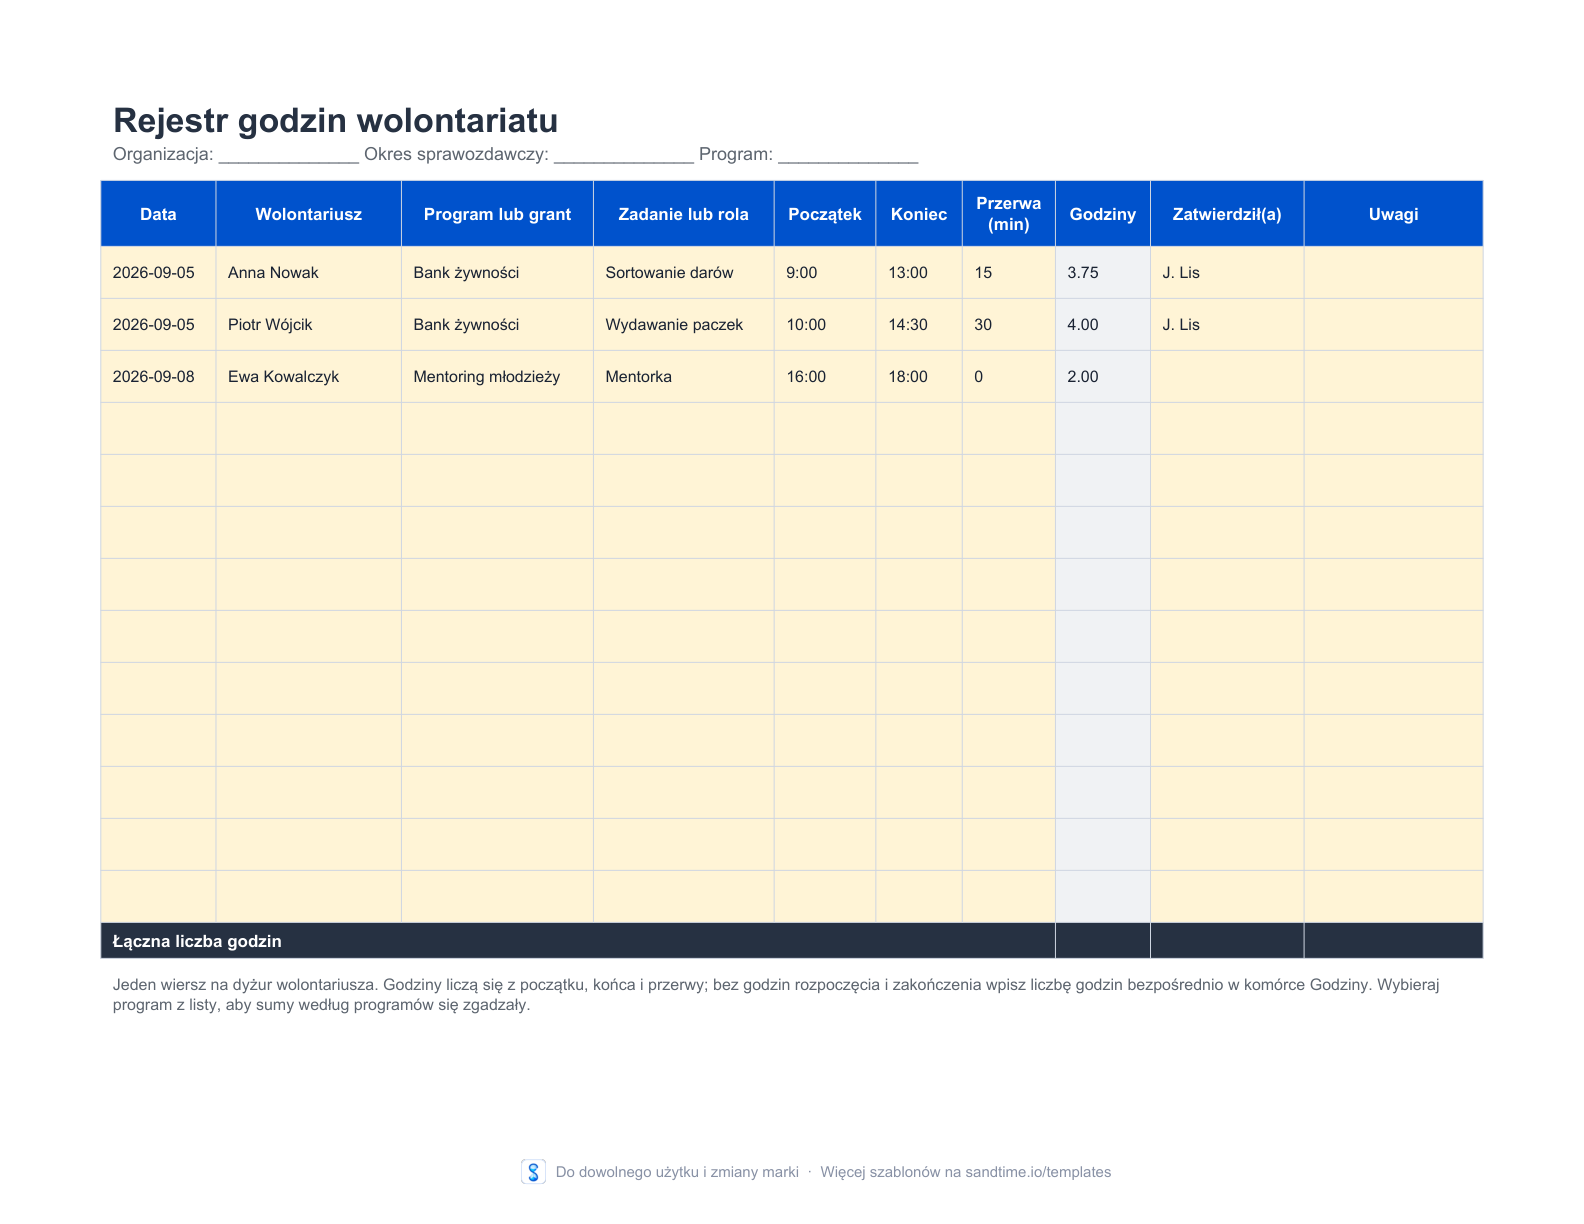Click the 'Łączna liczba godzin' total label

click(x=197, y=941)
